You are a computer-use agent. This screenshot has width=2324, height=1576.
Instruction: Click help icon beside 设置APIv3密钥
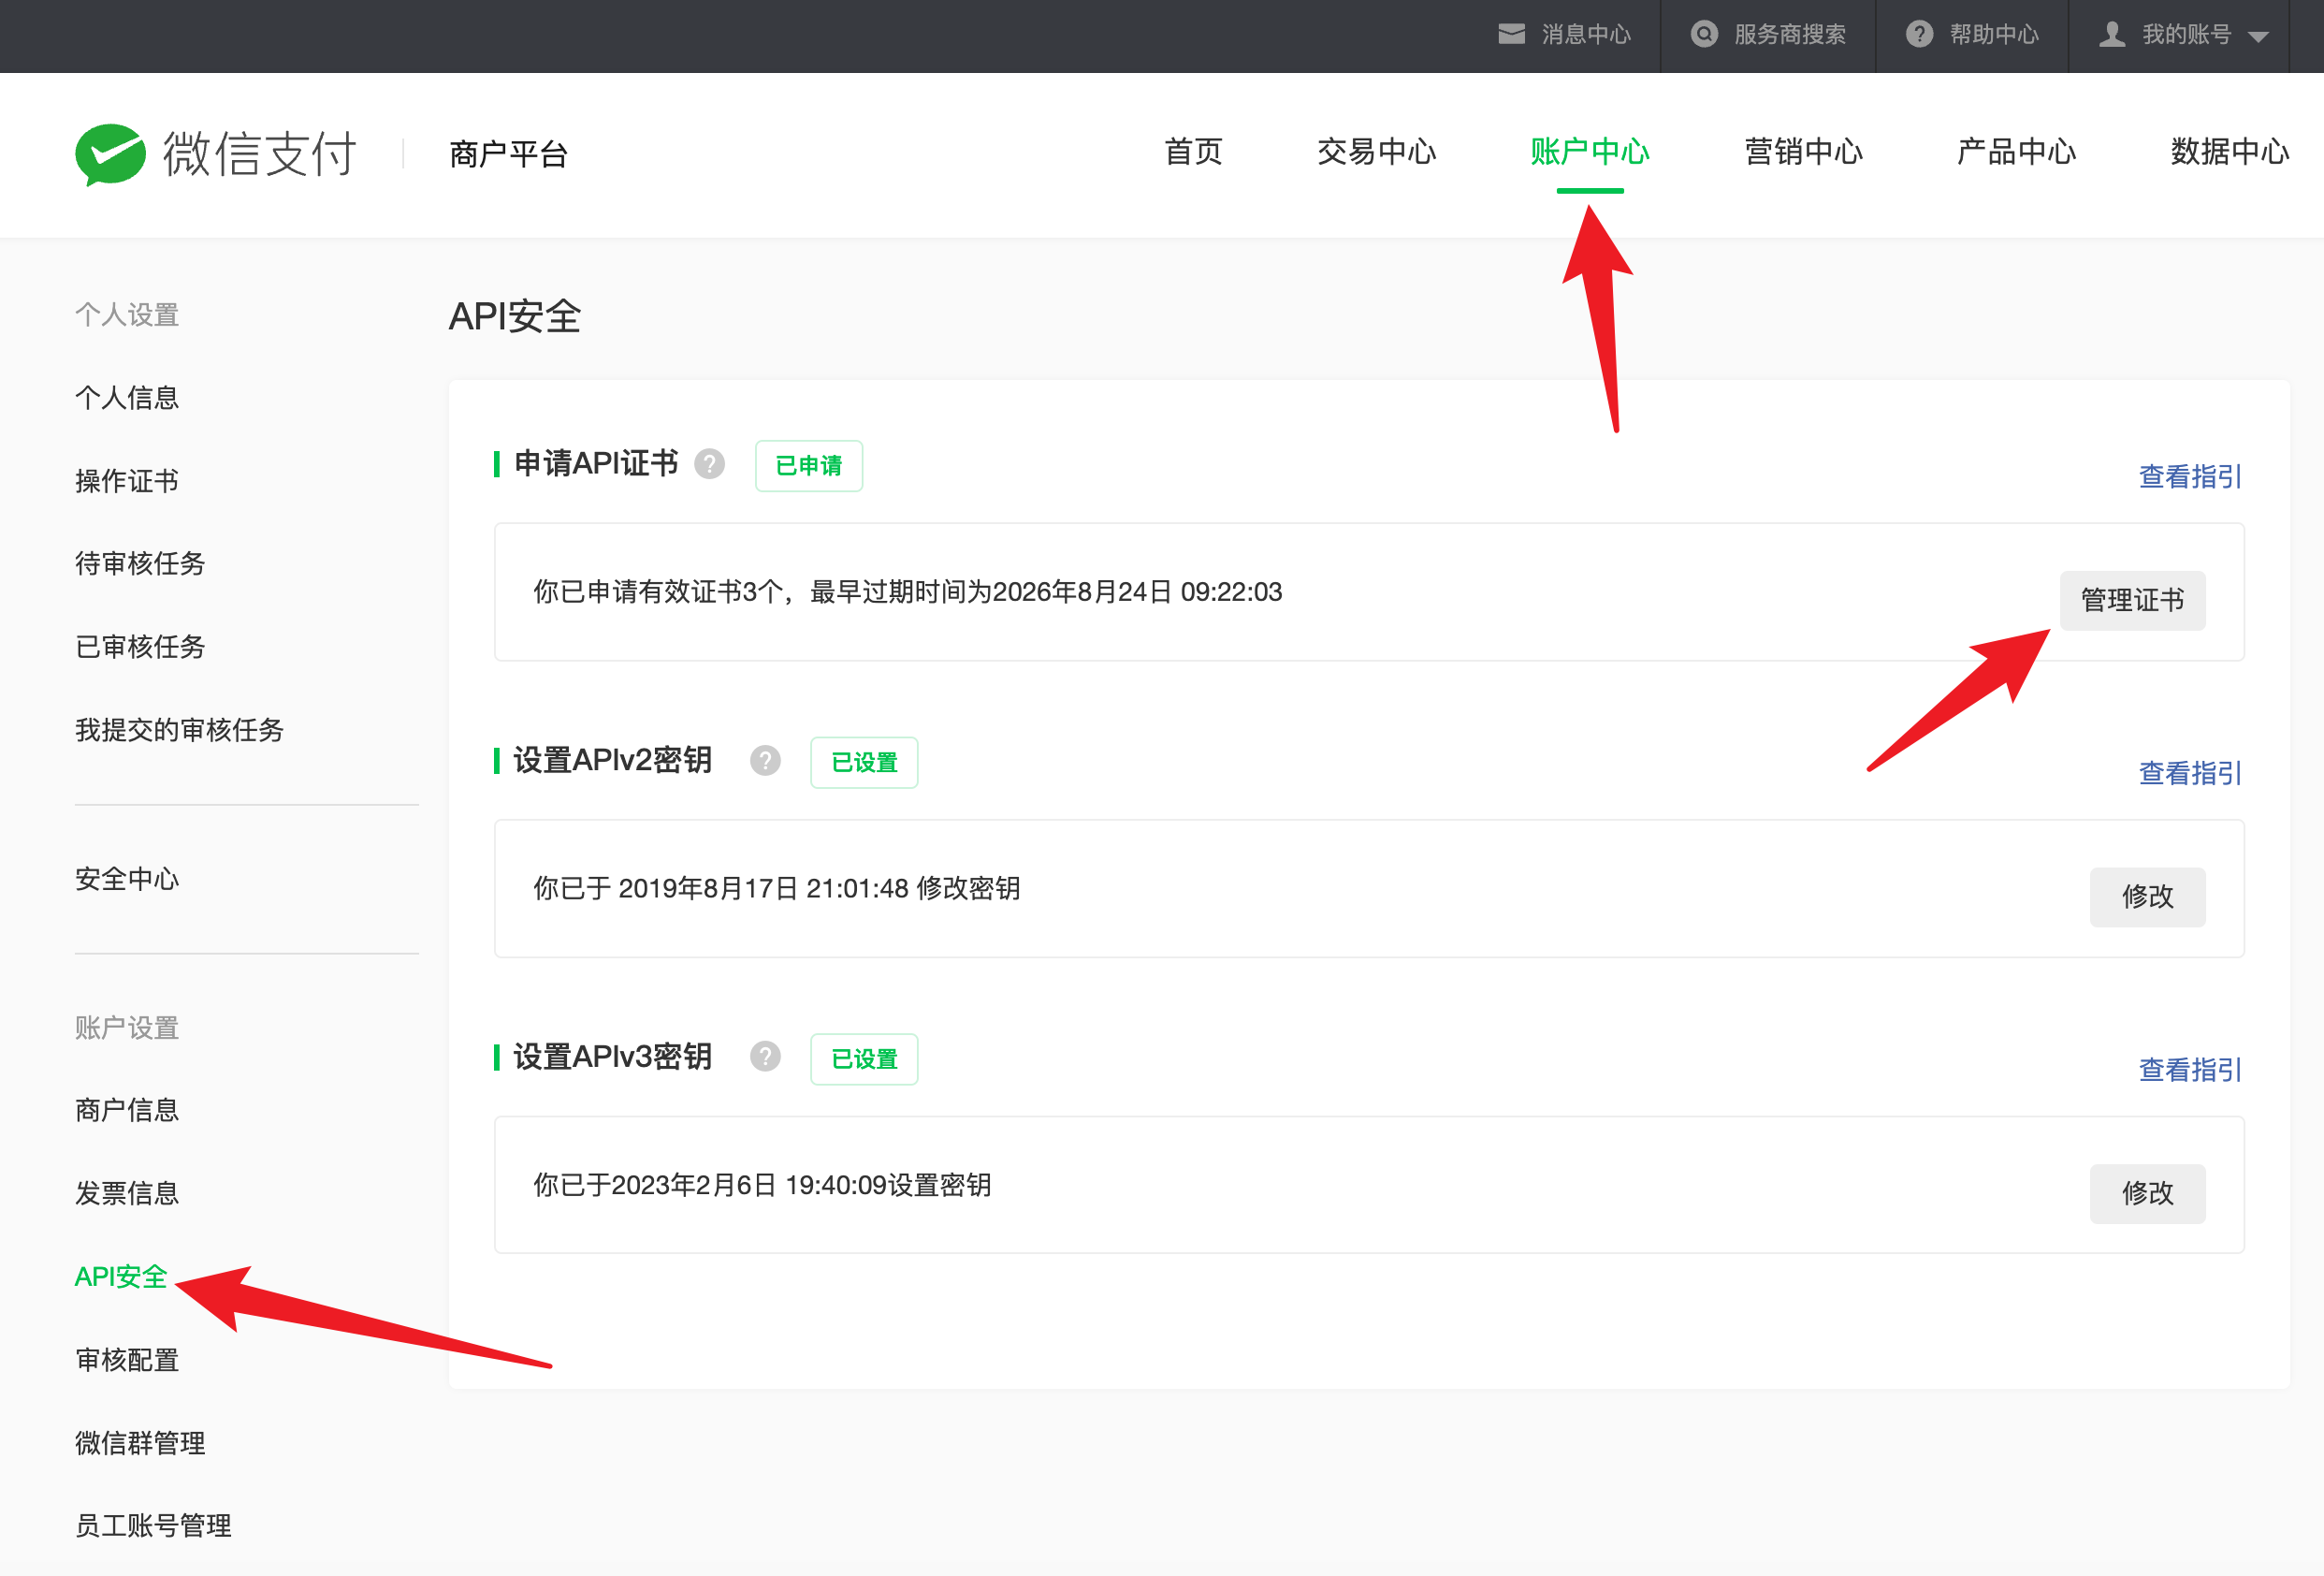tap(765, 1057)
